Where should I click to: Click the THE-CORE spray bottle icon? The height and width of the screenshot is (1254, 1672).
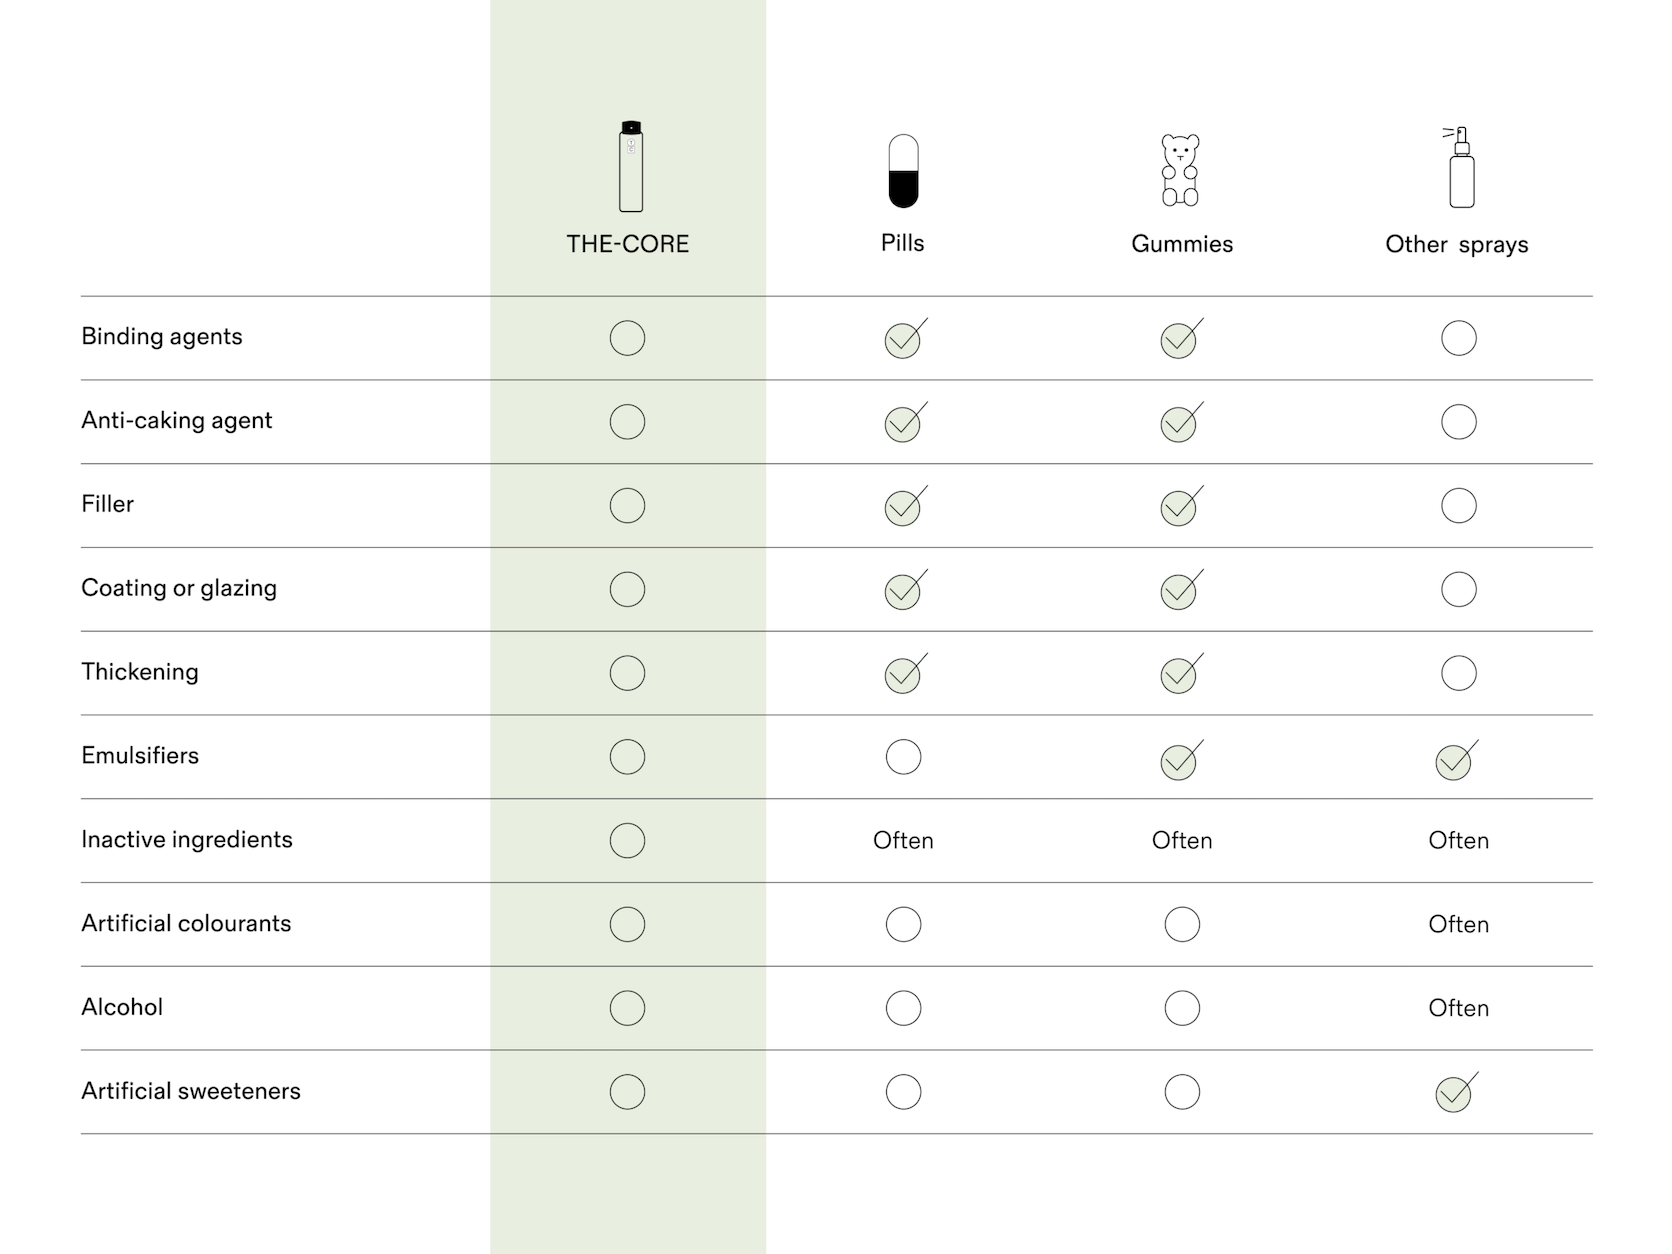tap(630, 166)
